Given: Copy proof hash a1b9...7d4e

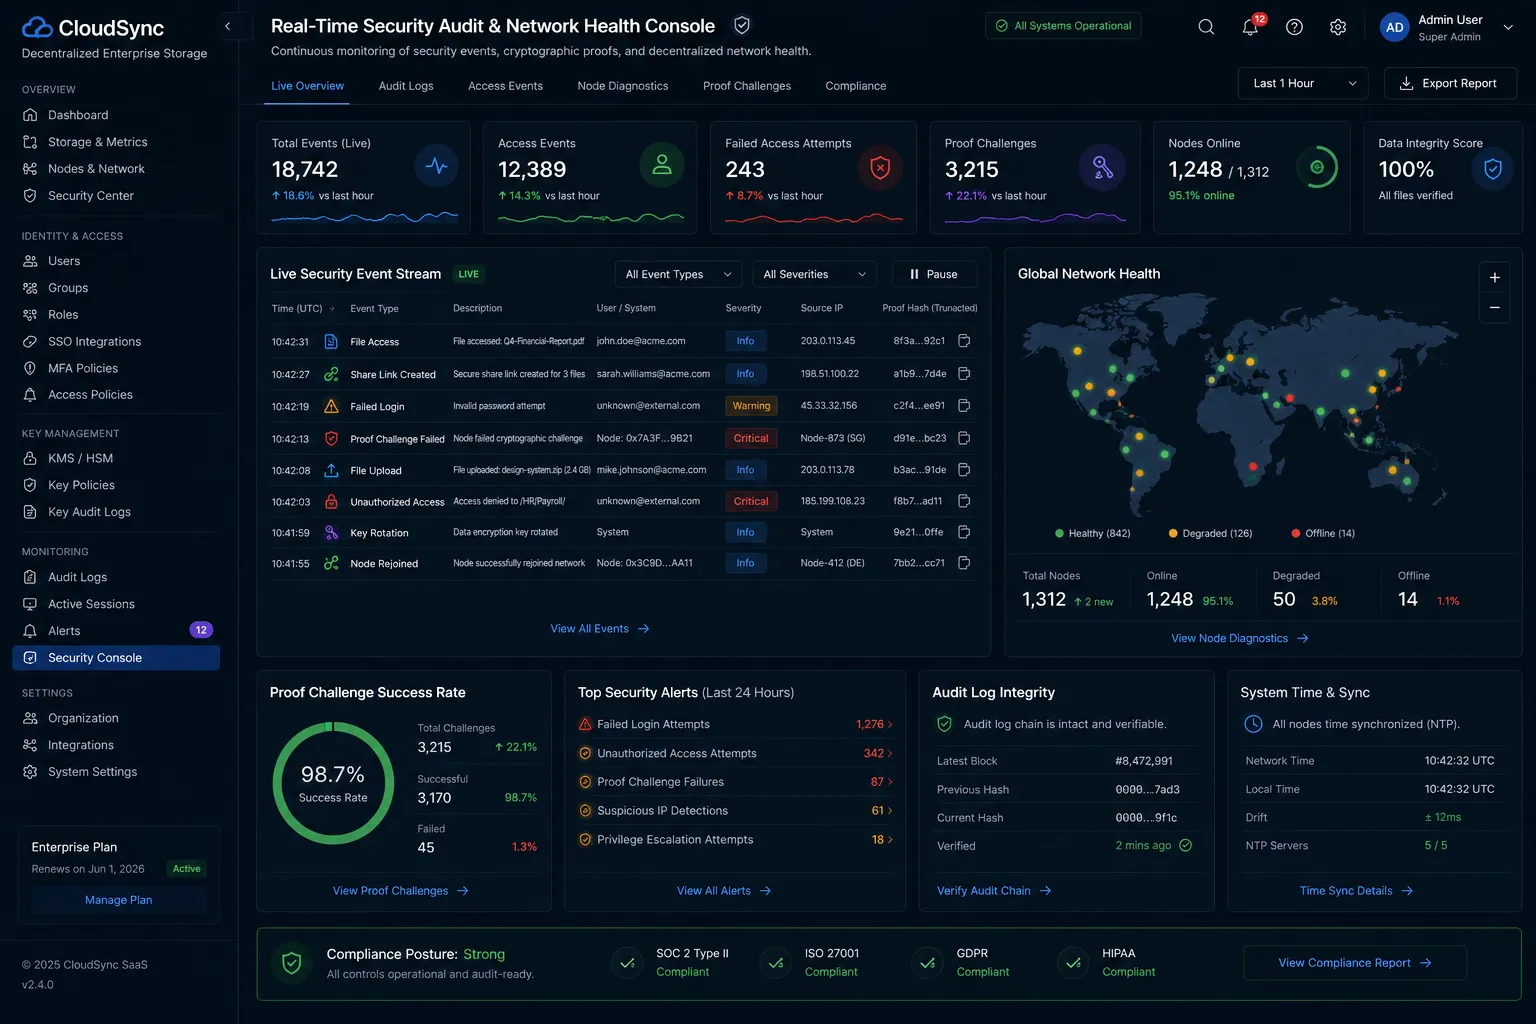Looking at the screenshot, I should click(x=964, y=373).
